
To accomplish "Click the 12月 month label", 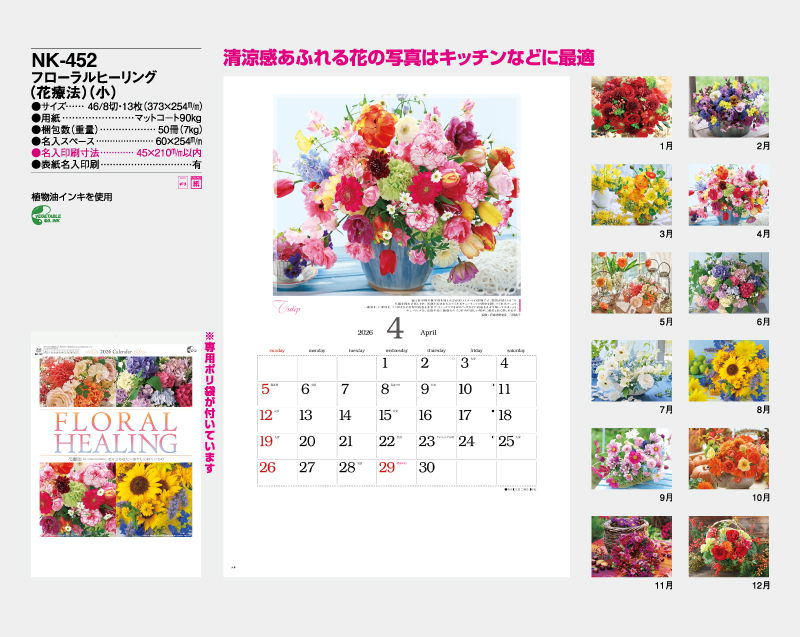I will [761, 585].
